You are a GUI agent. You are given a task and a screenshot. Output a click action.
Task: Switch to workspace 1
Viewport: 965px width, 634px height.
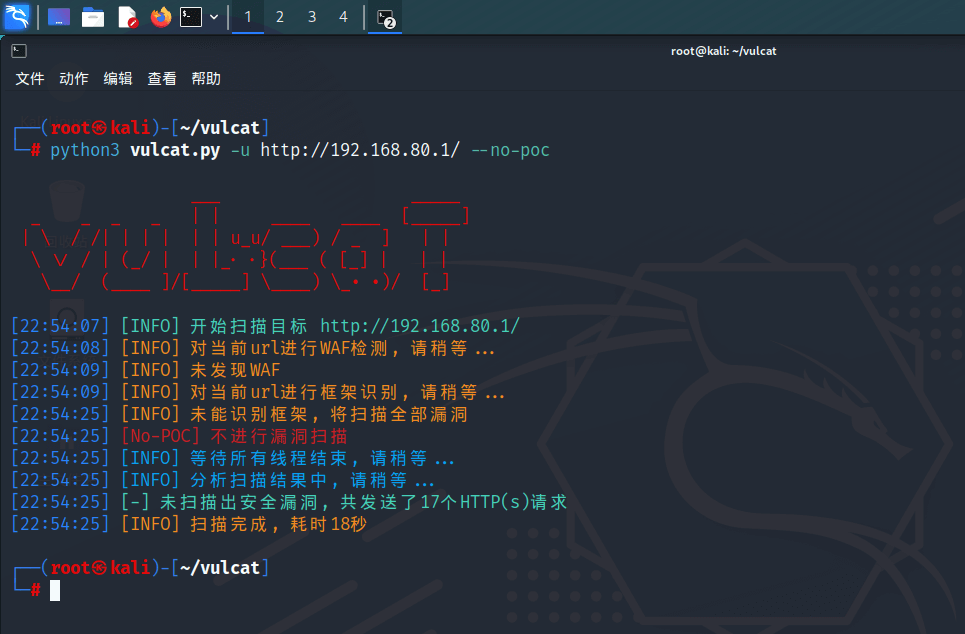point(248,17)
